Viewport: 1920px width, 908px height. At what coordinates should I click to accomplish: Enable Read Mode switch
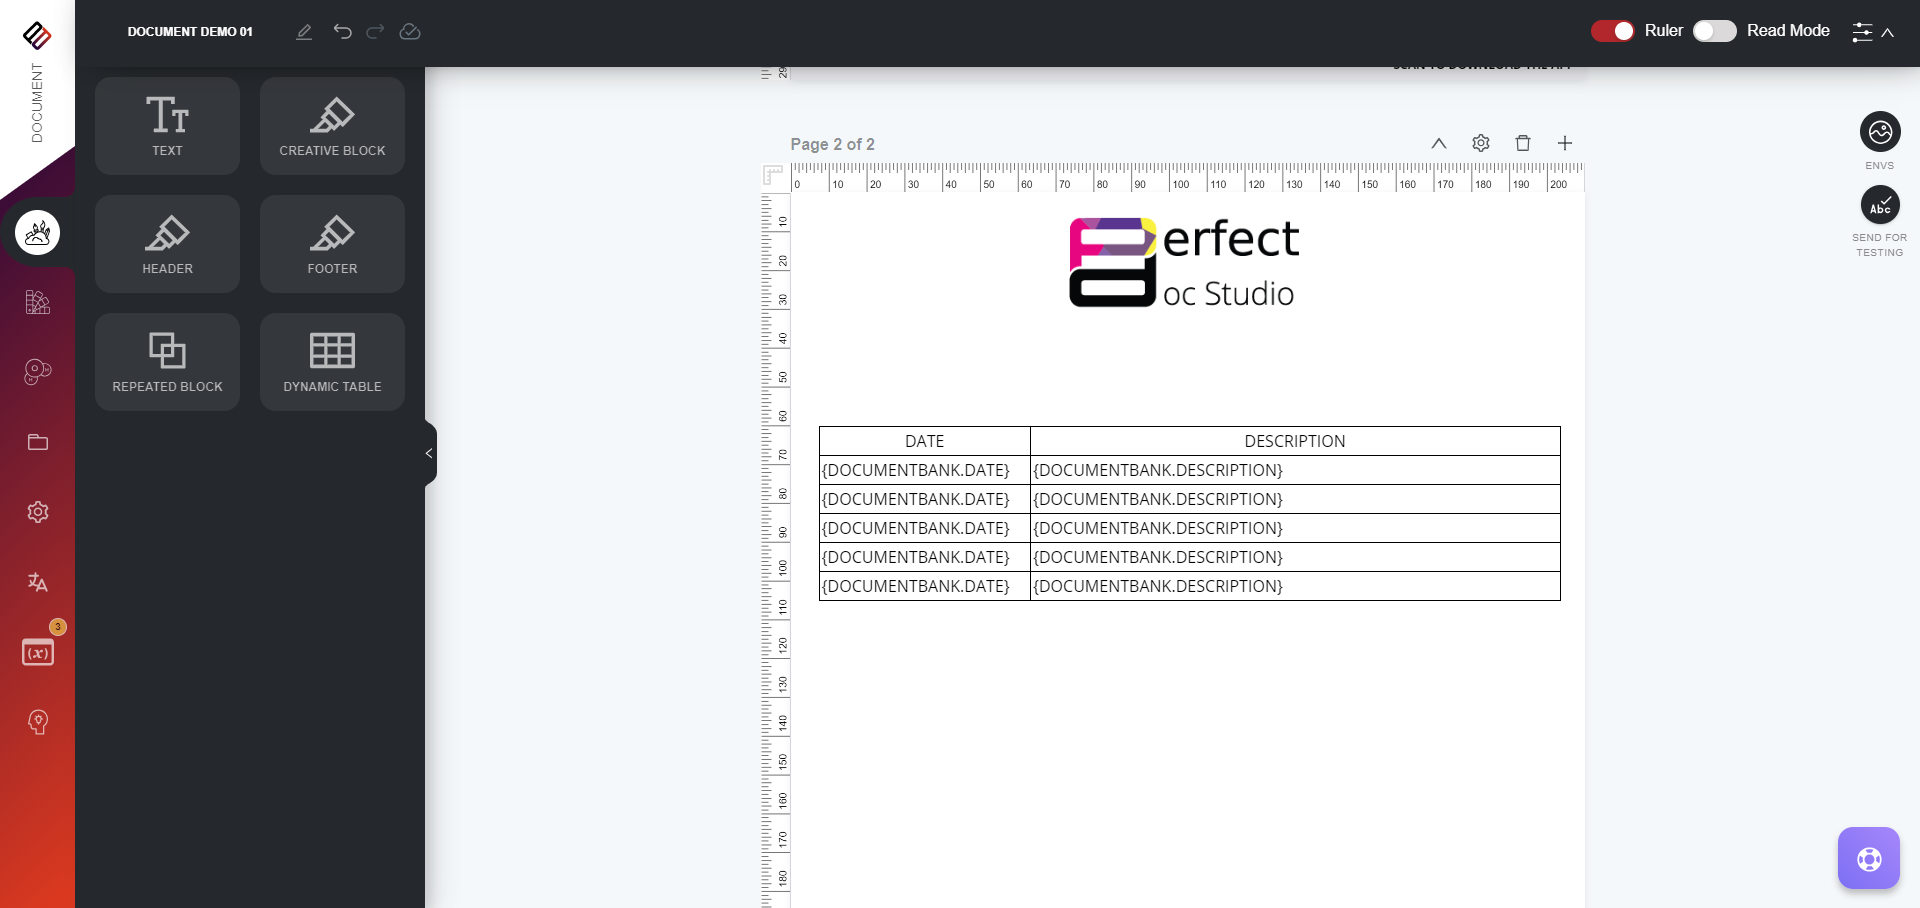1714,31
